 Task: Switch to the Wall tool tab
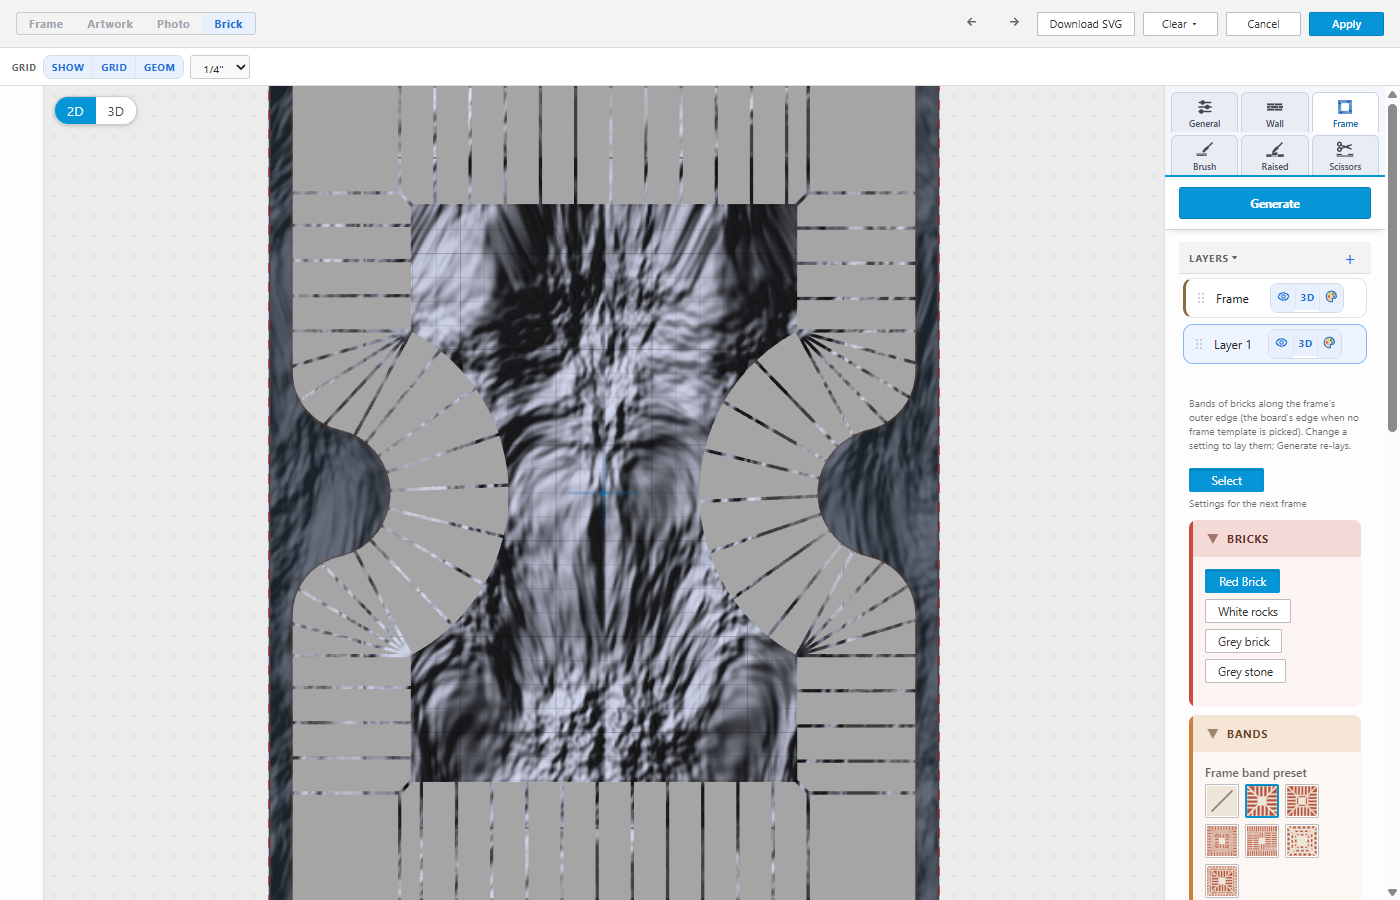pos(1275,113)
